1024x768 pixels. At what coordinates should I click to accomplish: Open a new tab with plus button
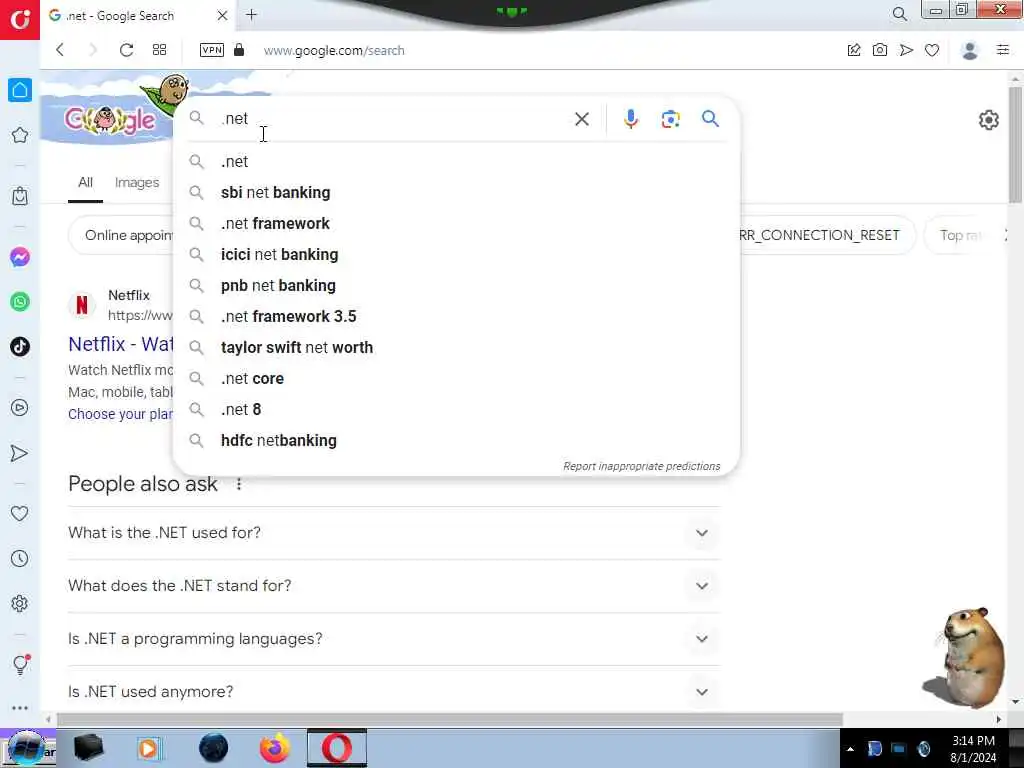[x=251, y=14]
